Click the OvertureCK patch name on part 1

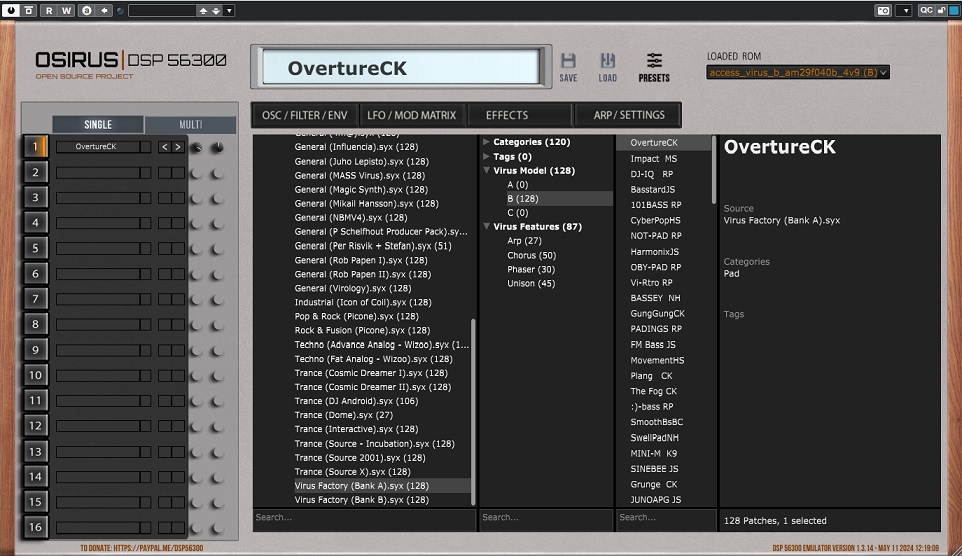96,147
